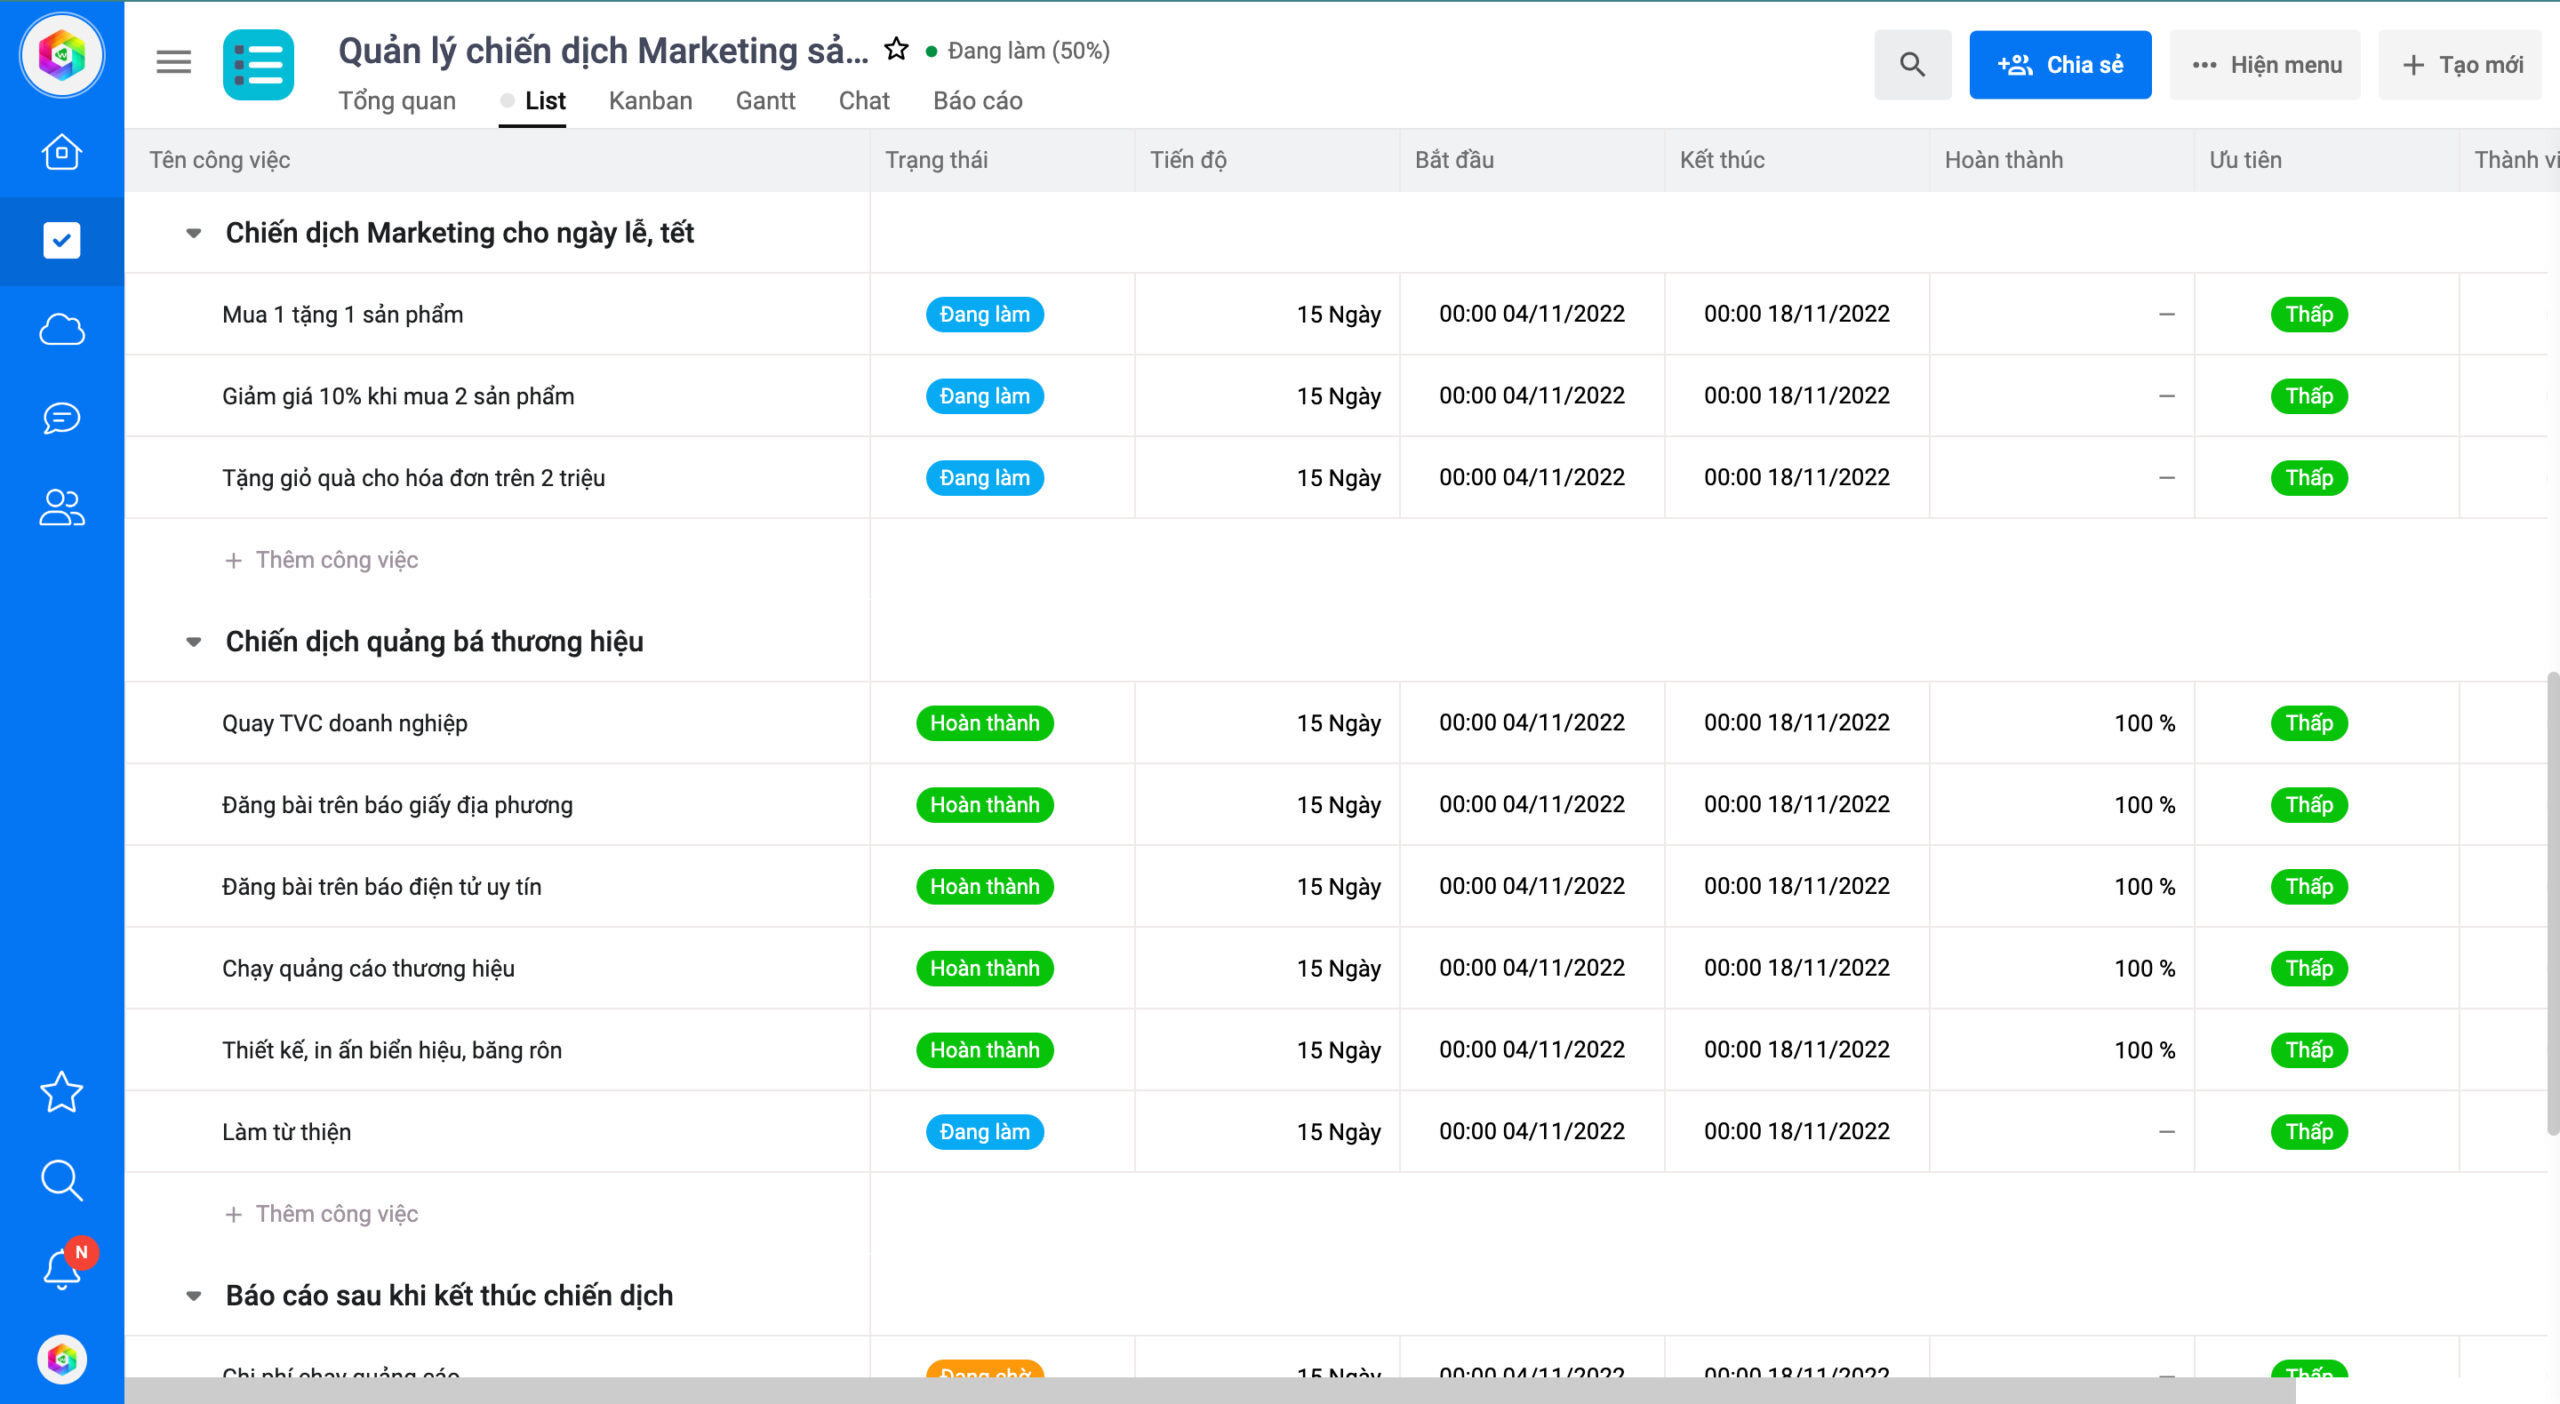Add task under the quảng bá thương hiệu group
This screenshot has height=1404, width=2560.
[x=322, y=1214]
